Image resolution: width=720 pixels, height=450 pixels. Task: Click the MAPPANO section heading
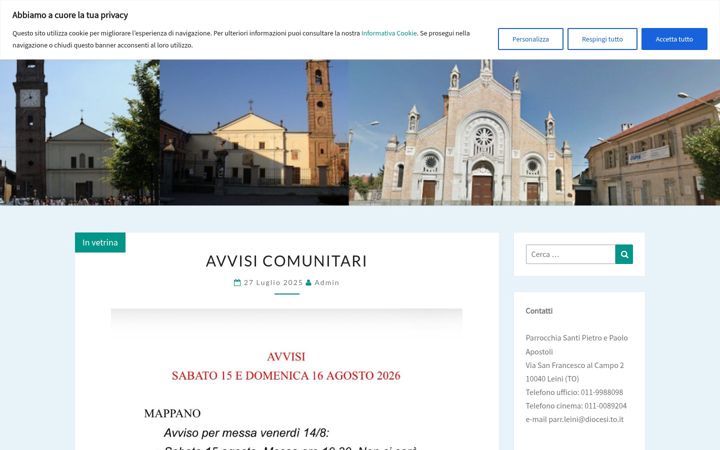[x=172, y=413]
